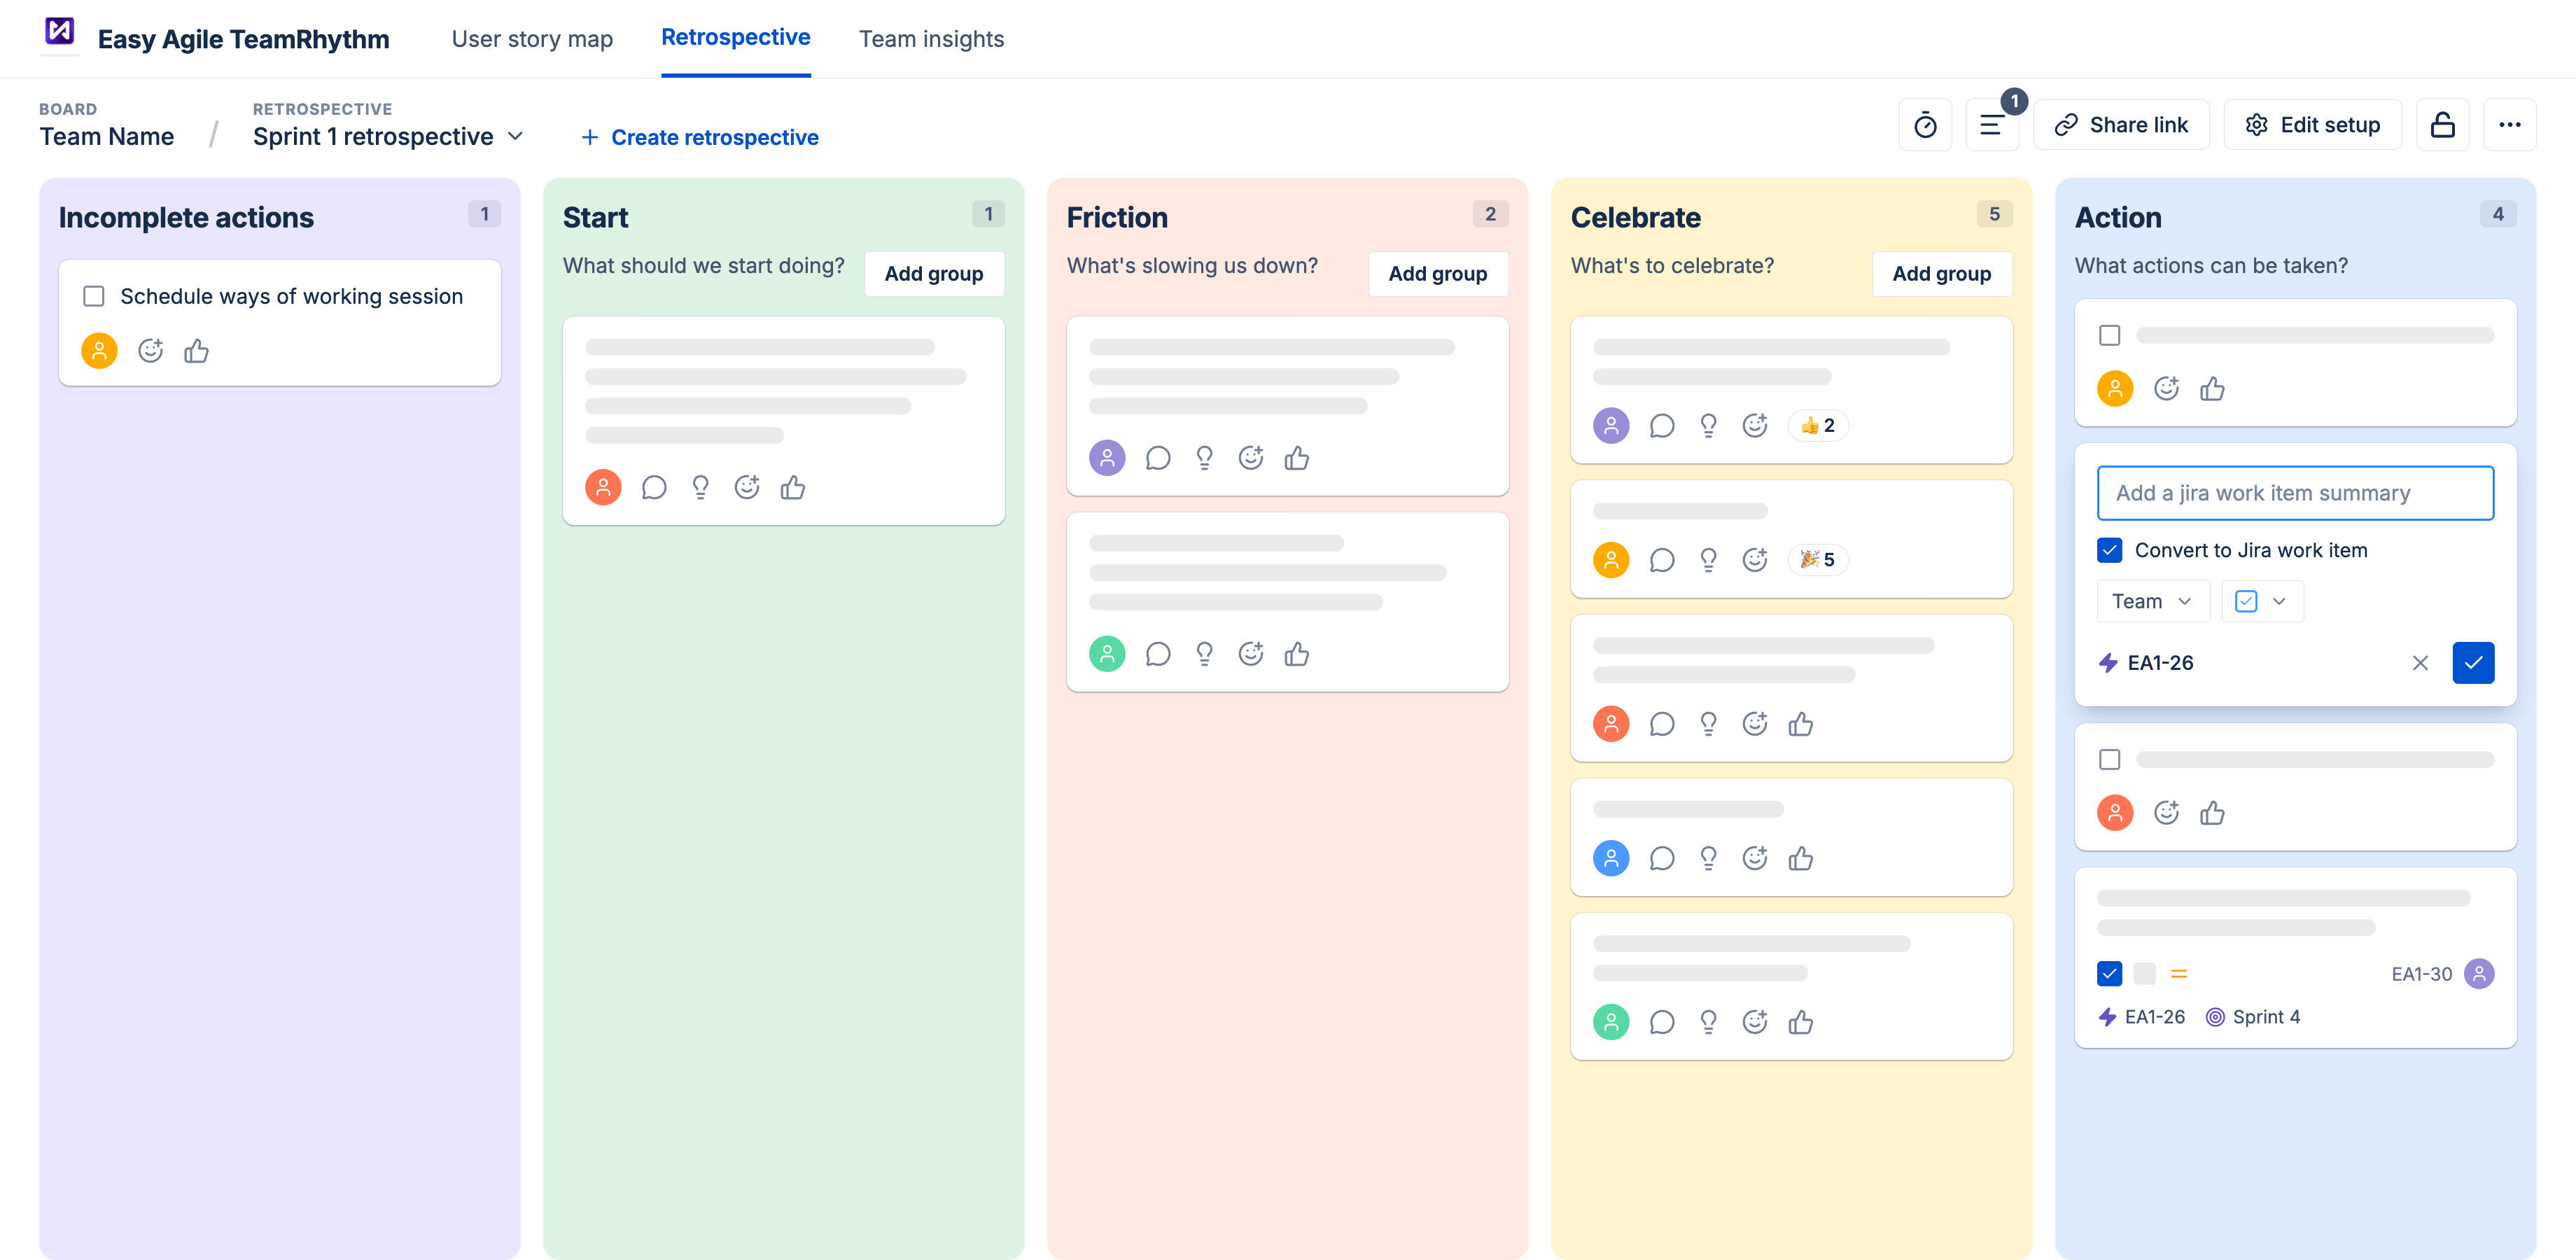Click lightbulb icon on last Celebrate card
The image size is (2576, 1260).
click(x=1708, y=1022)
